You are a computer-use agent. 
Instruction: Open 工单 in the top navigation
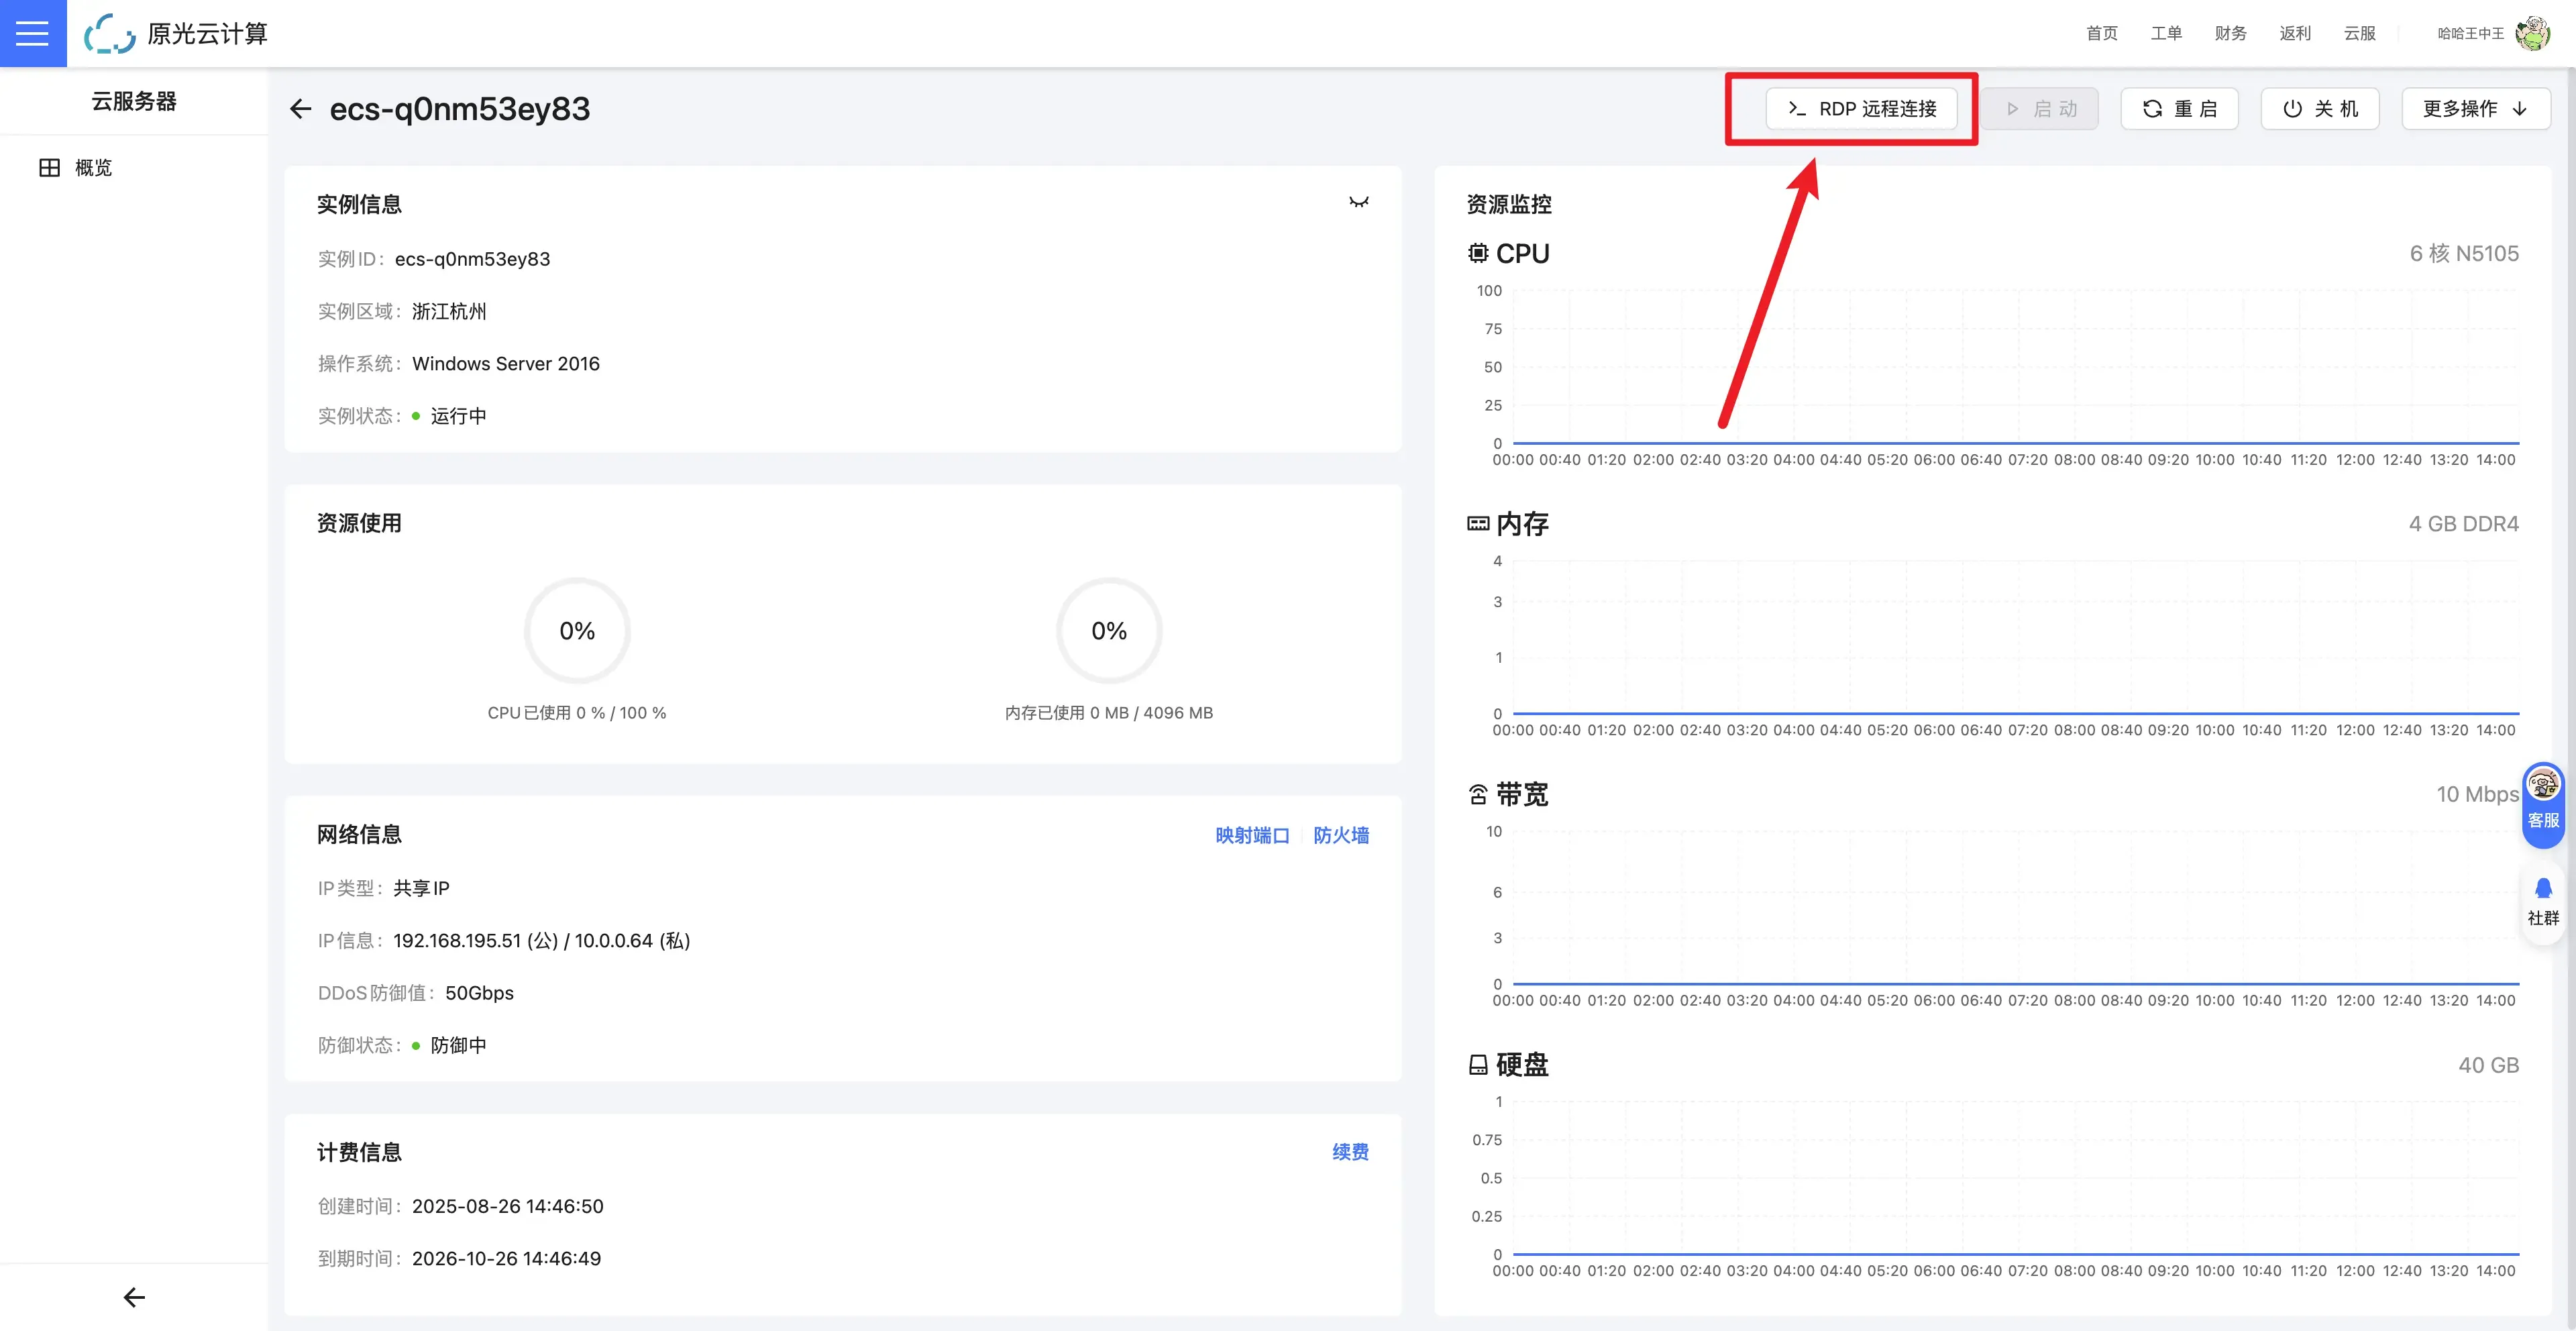[x=2166, y=33]
